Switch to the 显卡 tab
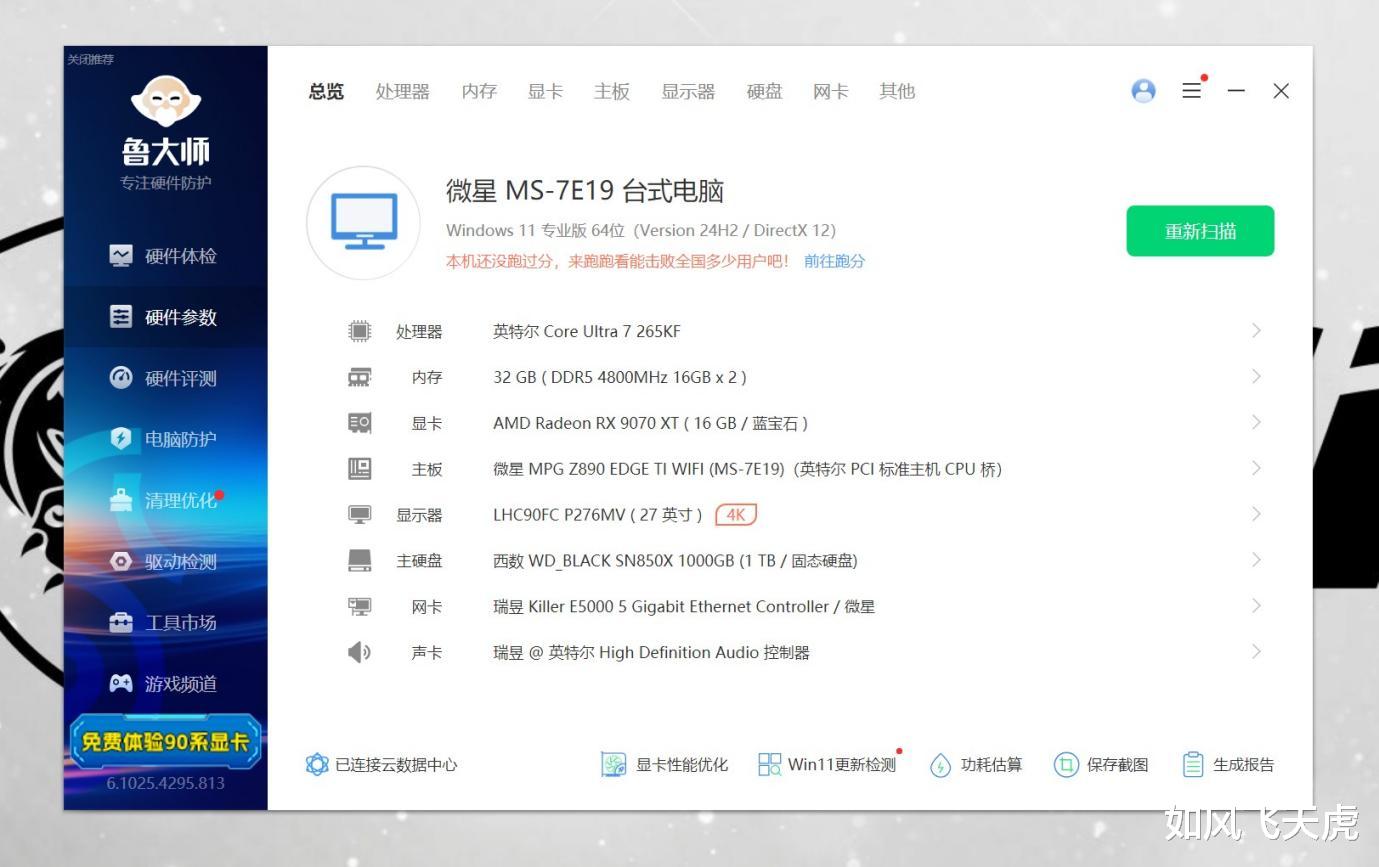This screenshot has width=1379, height=867. click(x=545, y=91)
